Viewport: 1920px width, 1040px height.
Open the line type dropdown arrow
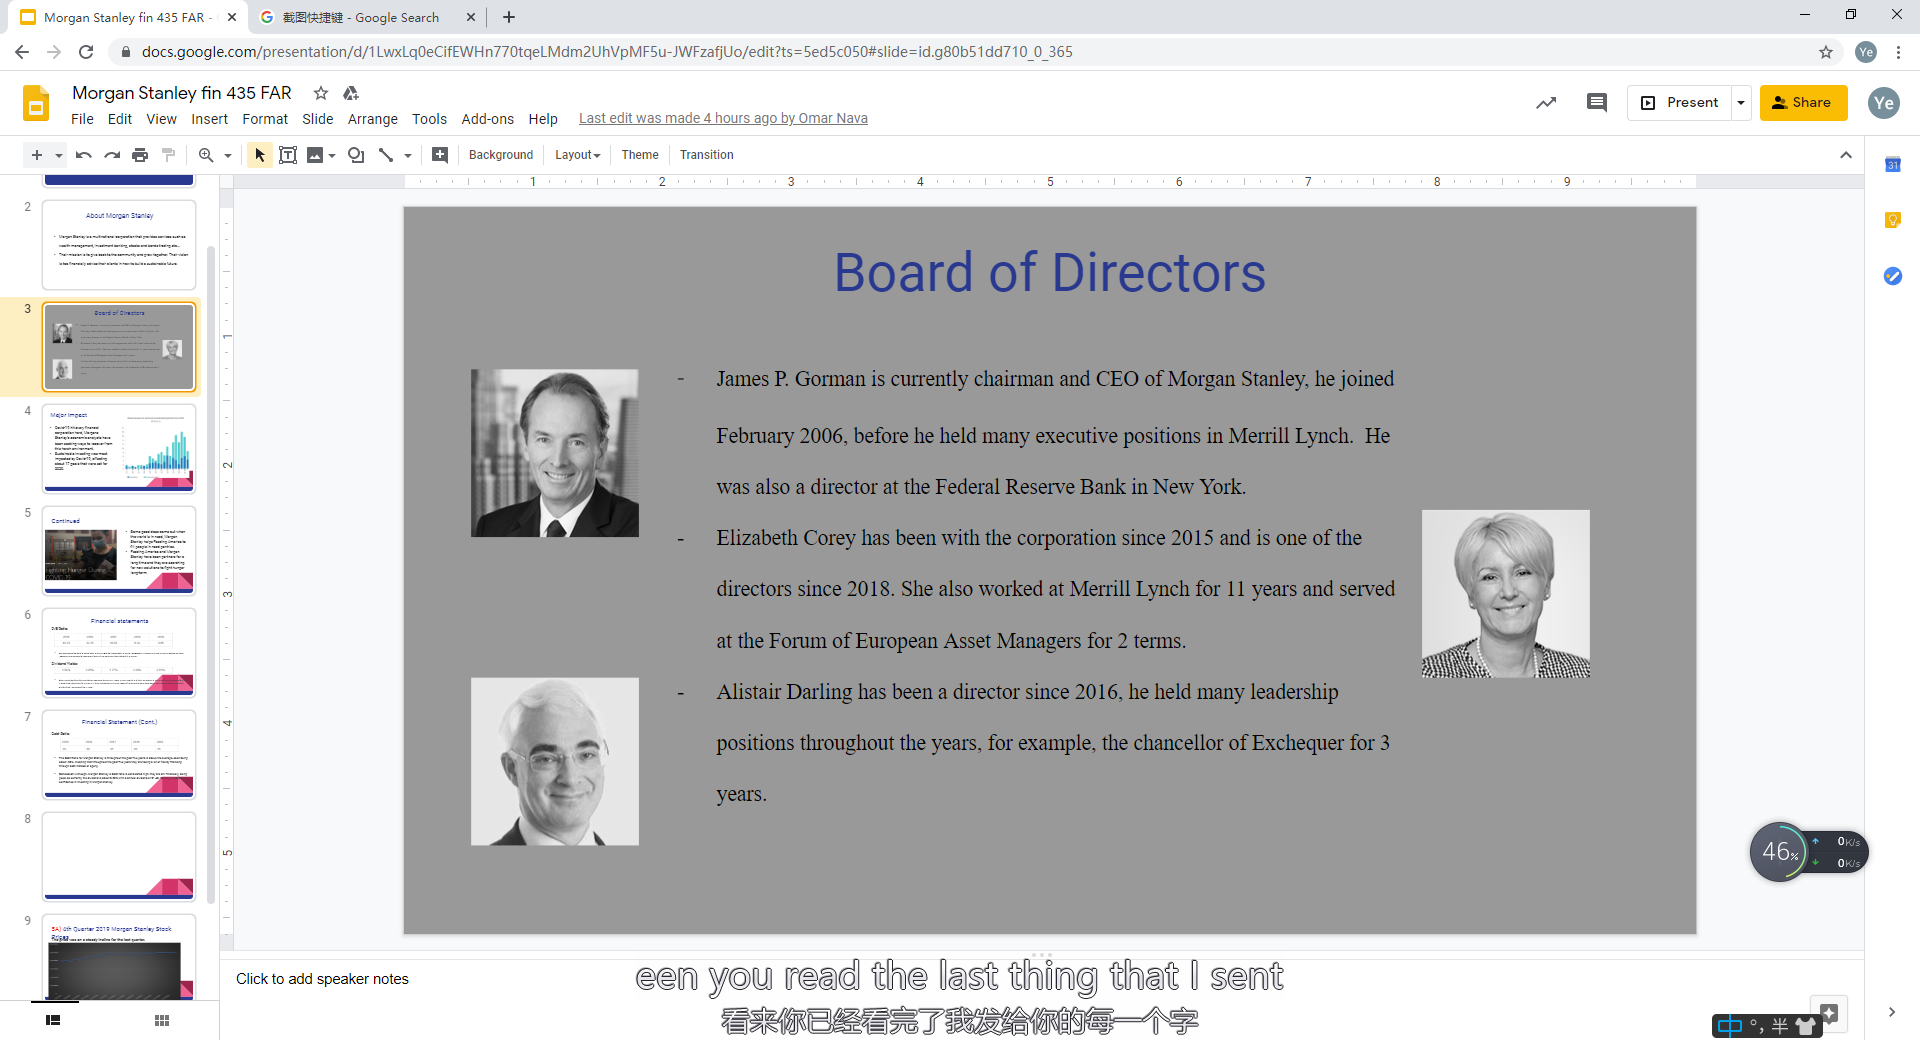(x=408, y=155)
